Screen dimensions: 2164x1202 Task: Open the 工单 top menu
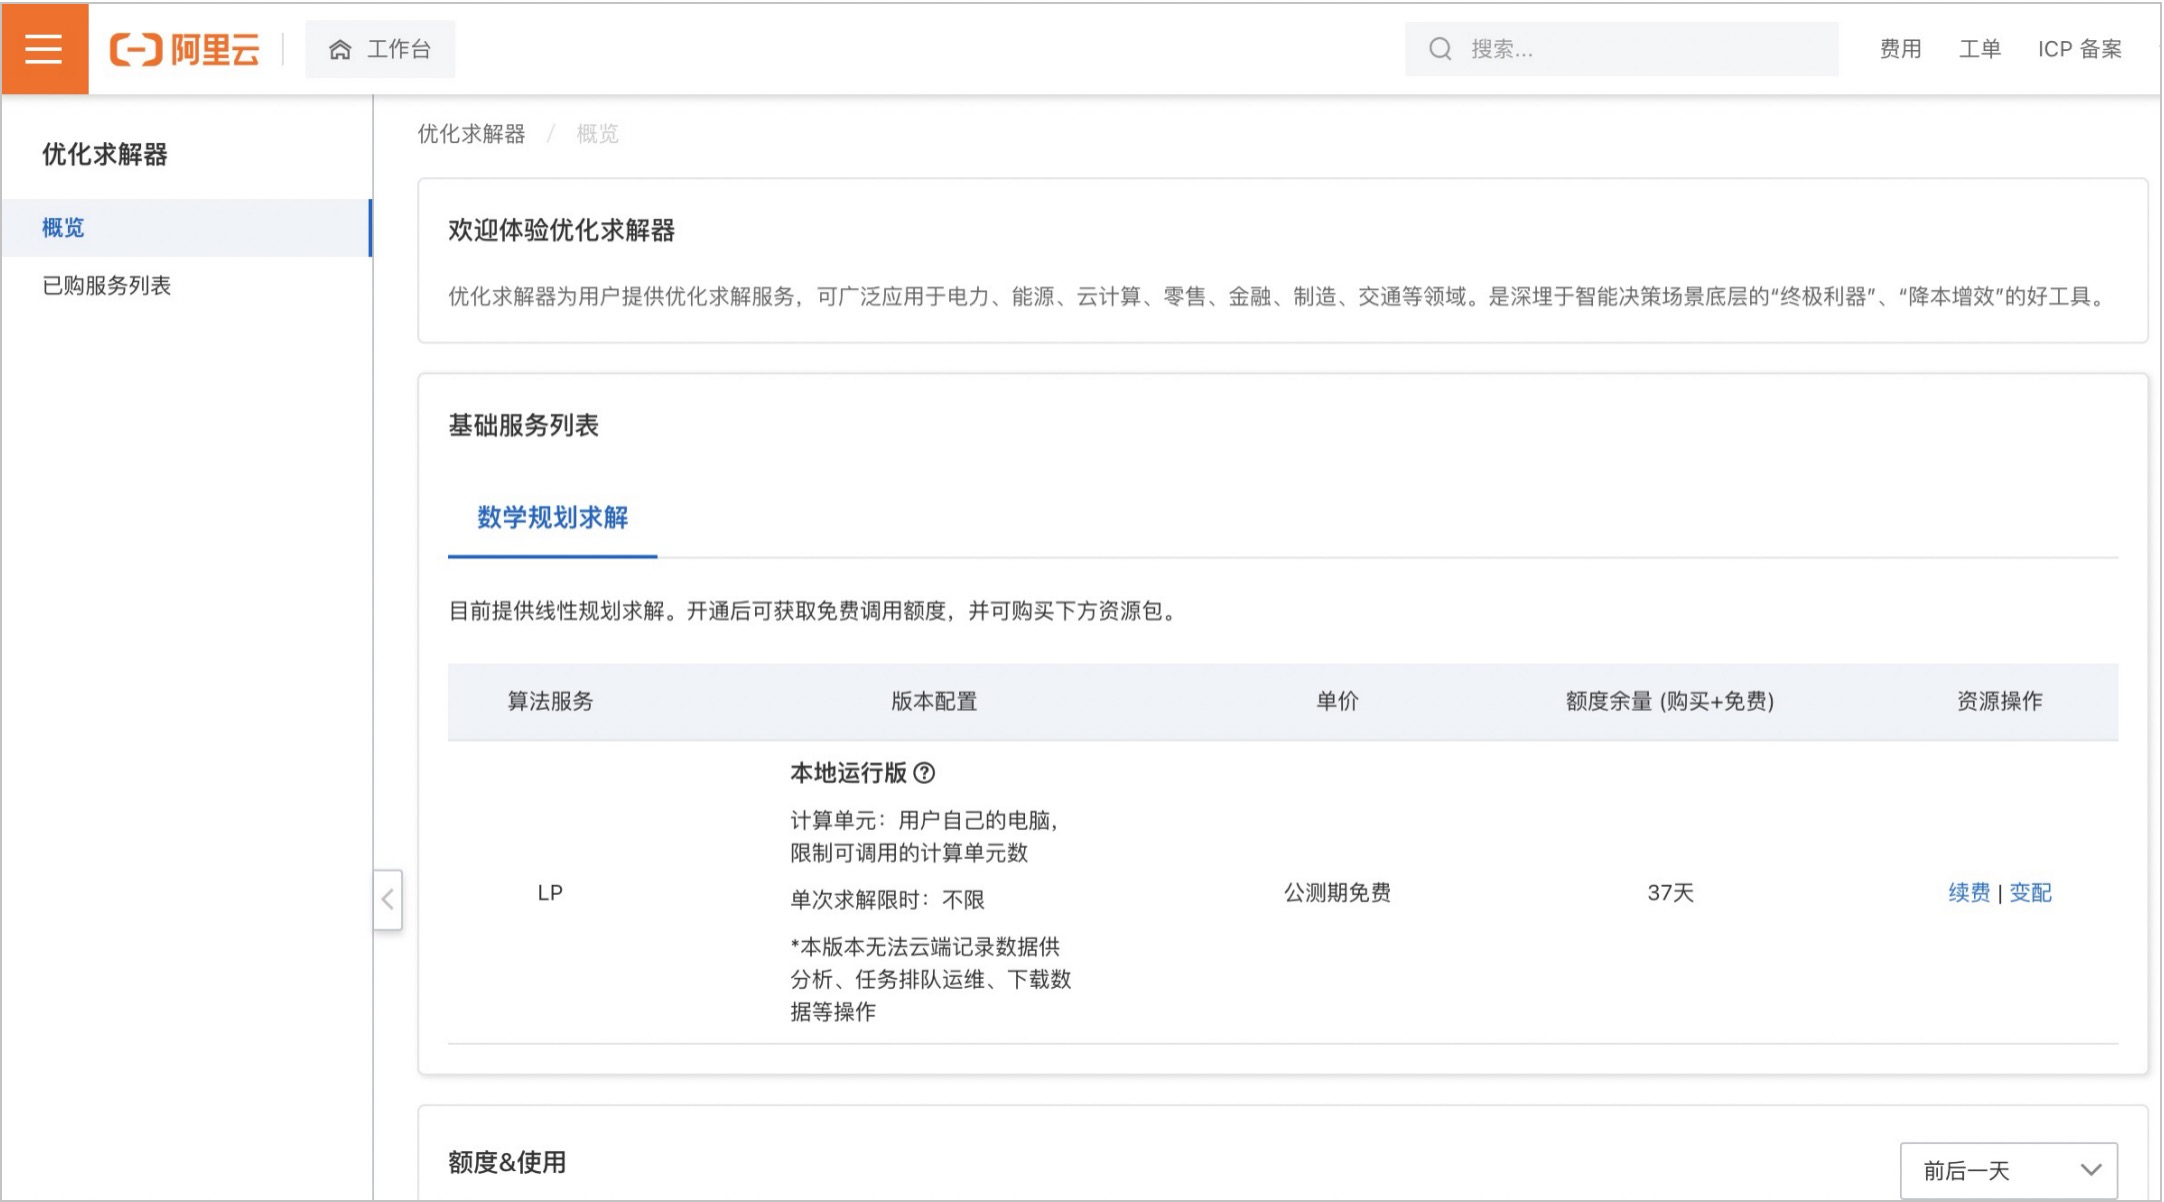coord(1979,49)
